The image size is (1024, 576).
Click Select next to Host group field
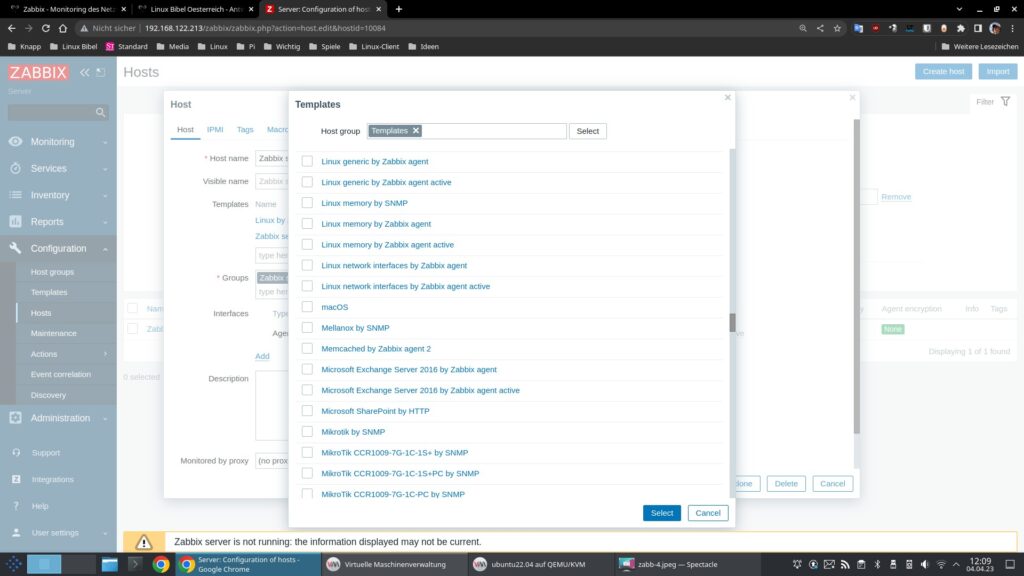(587, 131)
